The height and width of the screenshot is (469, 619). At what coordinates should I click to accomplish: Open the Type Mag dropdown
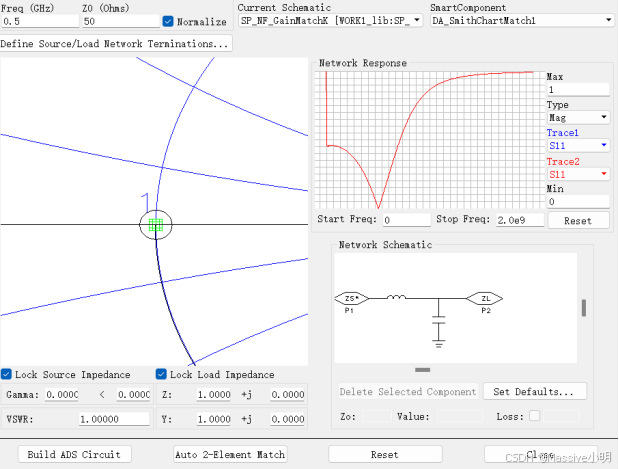[x=578, y=118]
